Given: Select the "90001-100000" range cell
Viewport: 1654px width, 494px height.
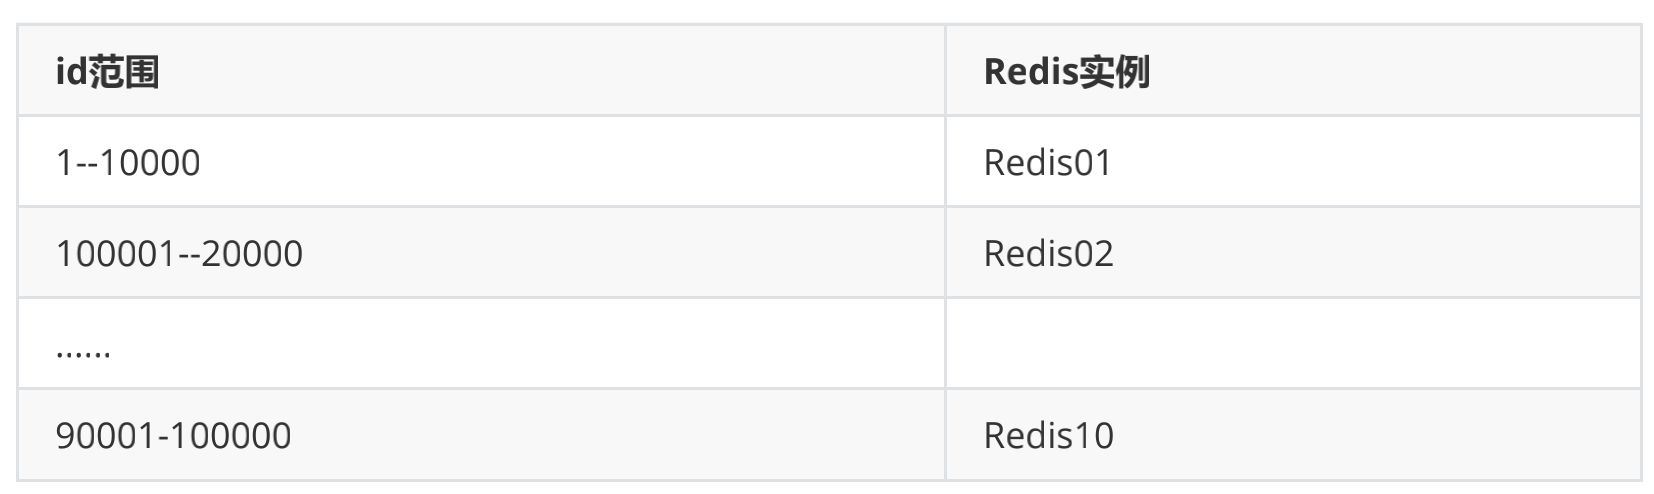Looking at the screenshot, I should 174,435.
